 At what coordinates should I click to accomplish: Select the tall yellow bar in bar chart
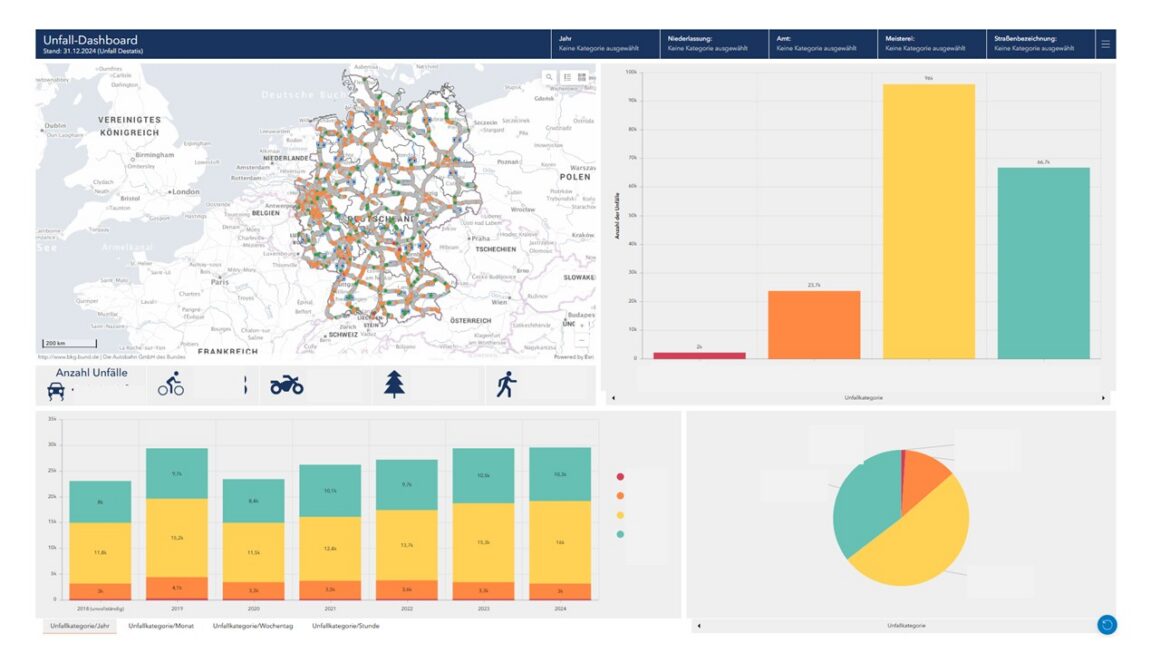tap(928, 221)
